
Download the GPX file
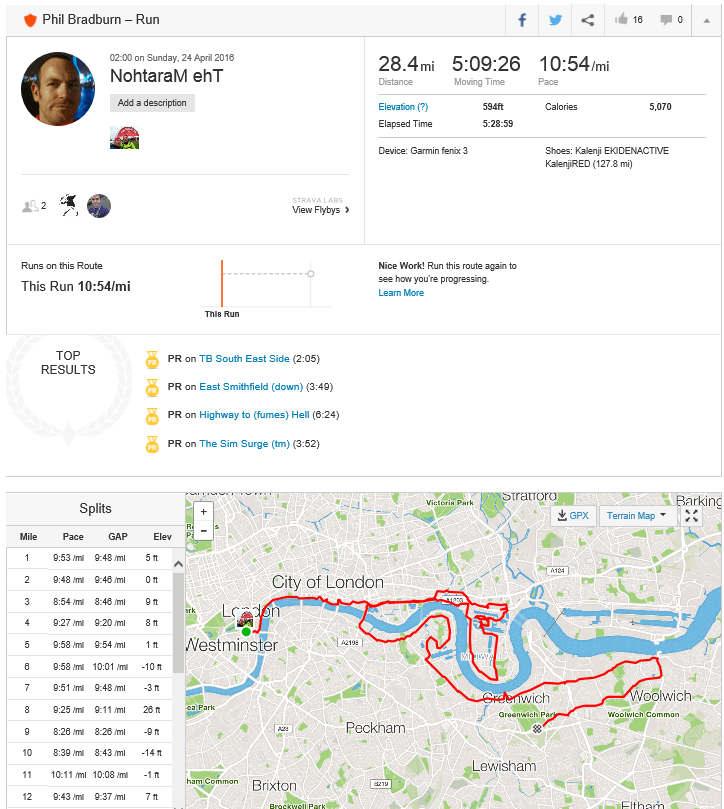click(x=574, y=515)
